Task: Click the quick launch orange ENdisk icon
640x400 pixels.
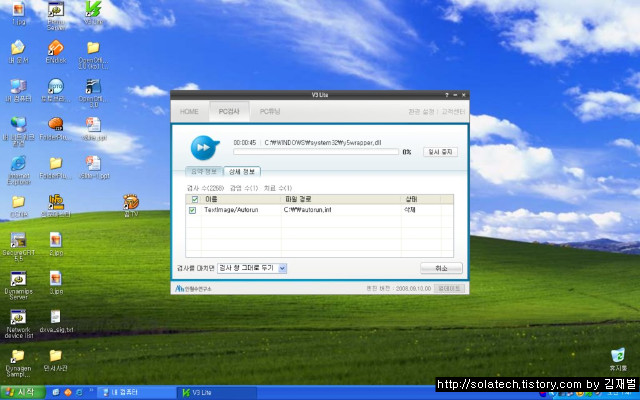Action: pyautogui.click(x=68, y=393)
